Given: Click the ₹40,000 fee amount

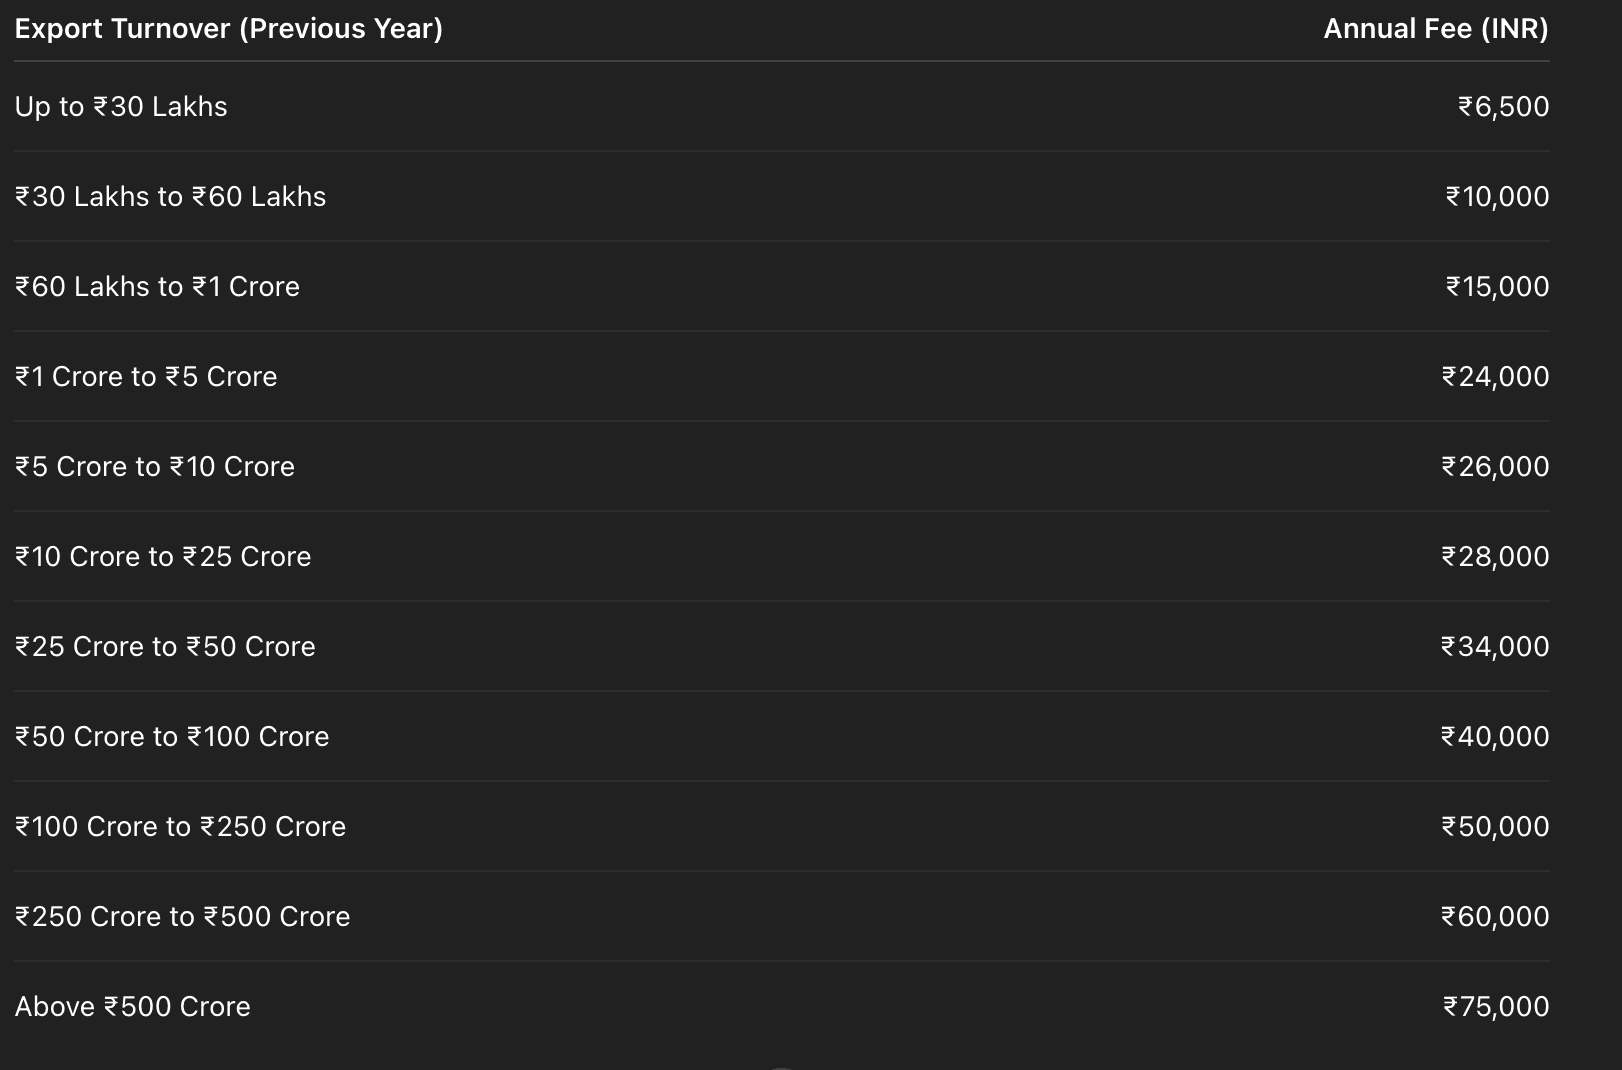Looking at the screenshot, I should pyautogui.click(x=1495, y=737).
